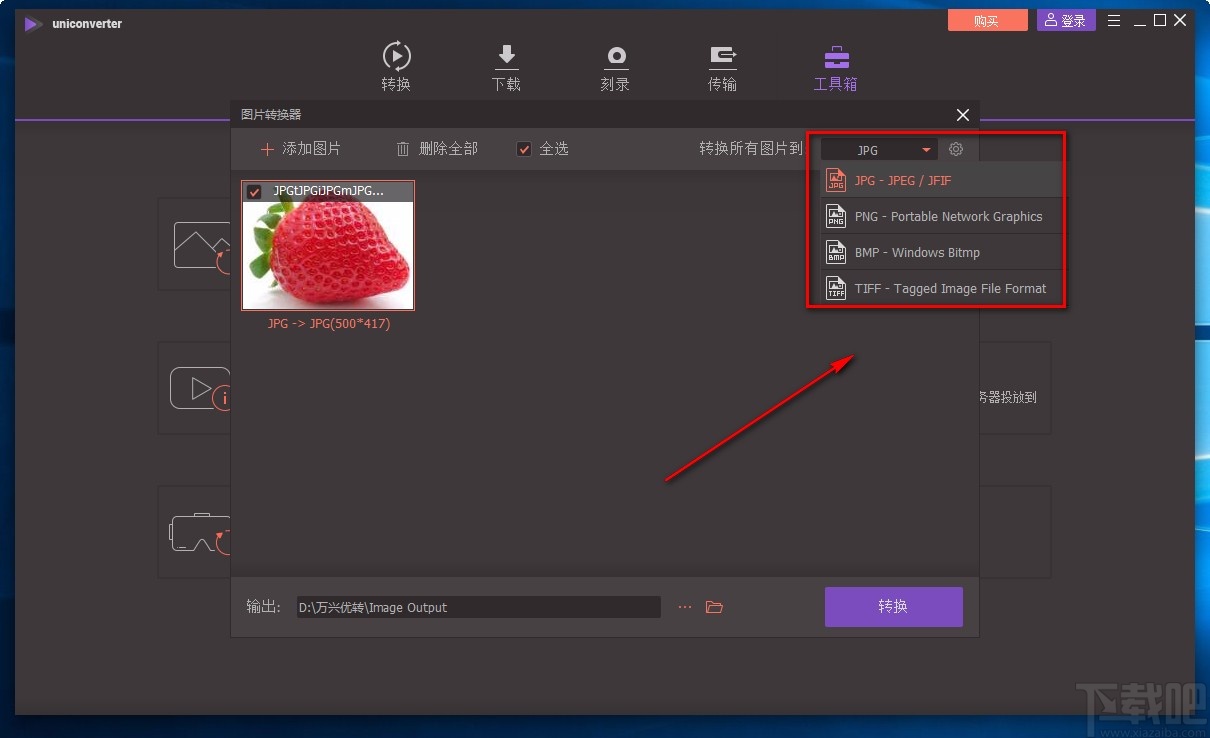Click the VR converter tool icon behind dialog
1210x738 pixels.
click(x=200, y=533)
